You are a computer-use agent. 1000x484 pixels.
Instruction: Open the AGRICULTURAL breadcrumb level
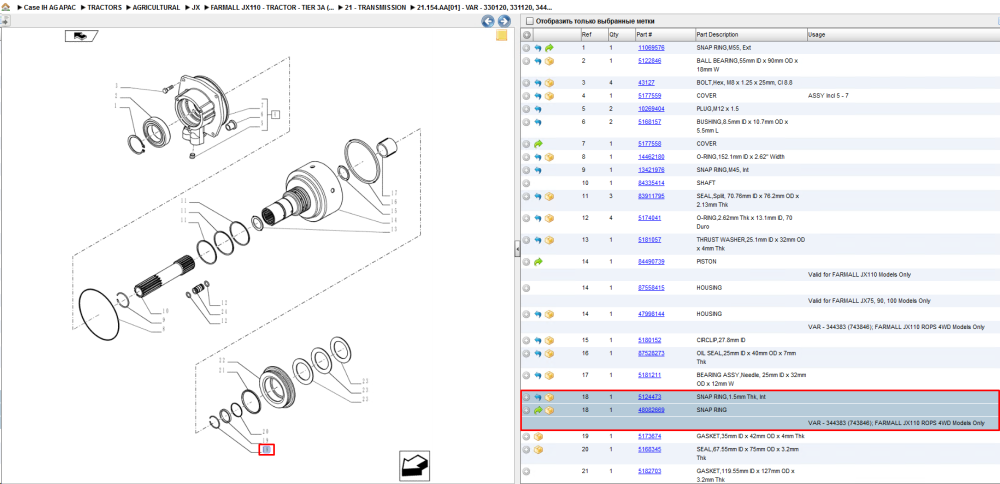point(156,7)
